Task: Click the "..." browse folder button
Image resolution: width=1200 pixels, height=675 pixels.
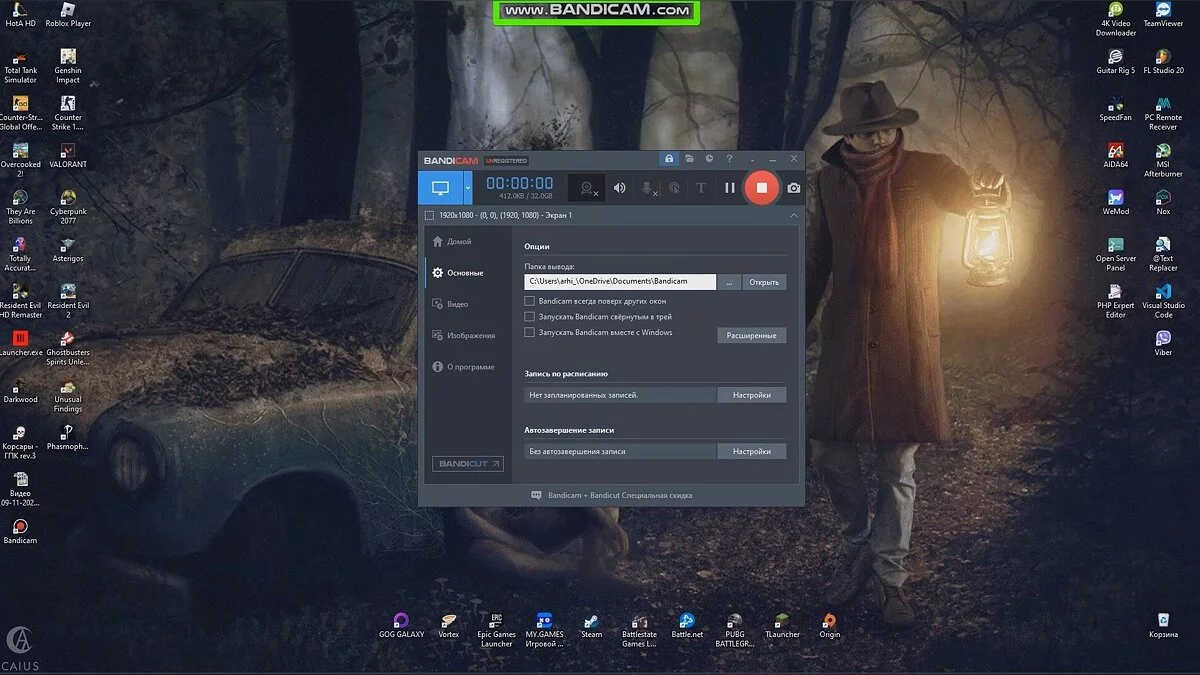Action: coord(730,283)
